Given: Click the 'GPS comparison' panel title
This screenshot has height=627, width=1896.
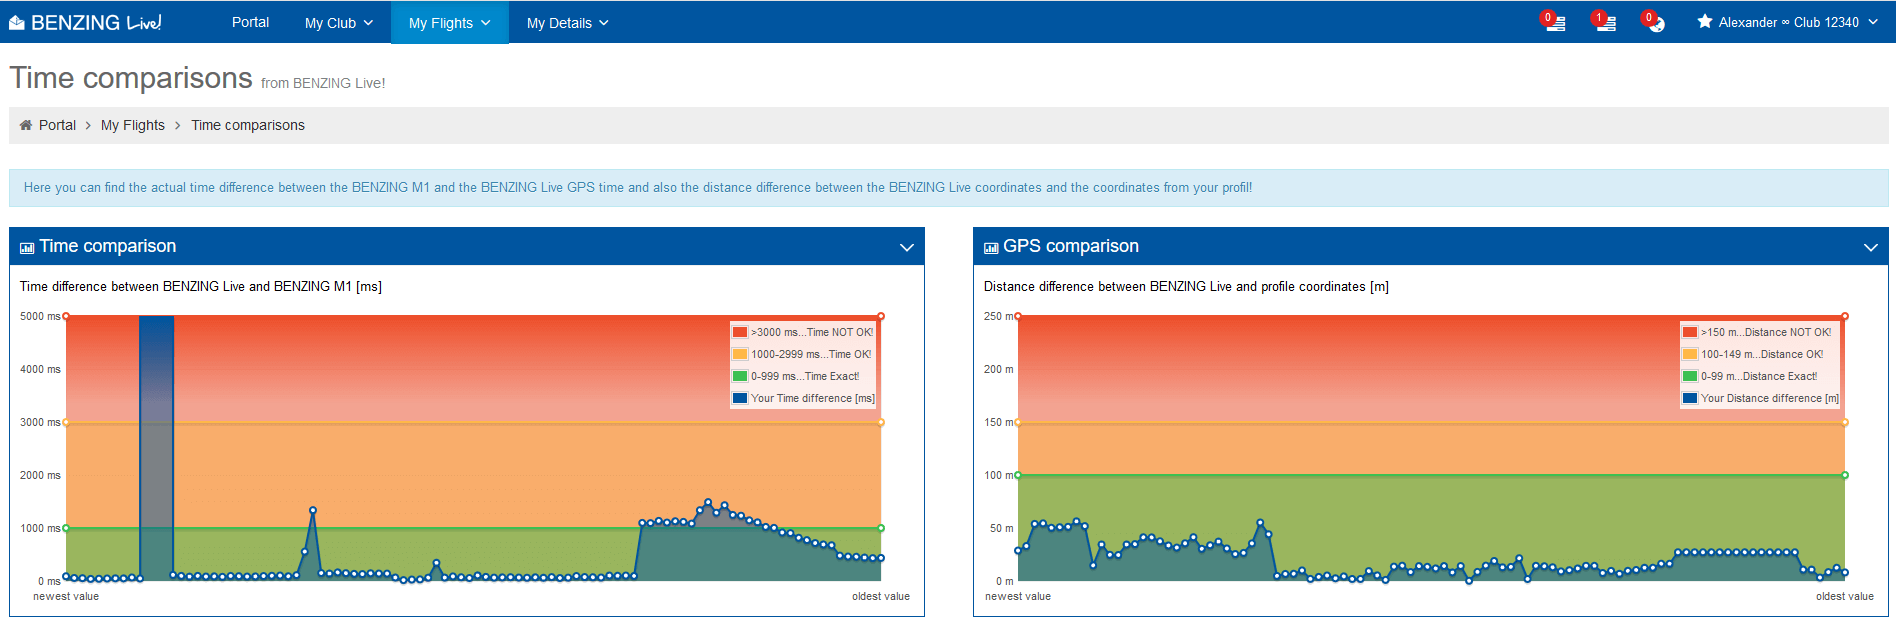Looking at the screenshot, I should click(x=1071, y=246).
